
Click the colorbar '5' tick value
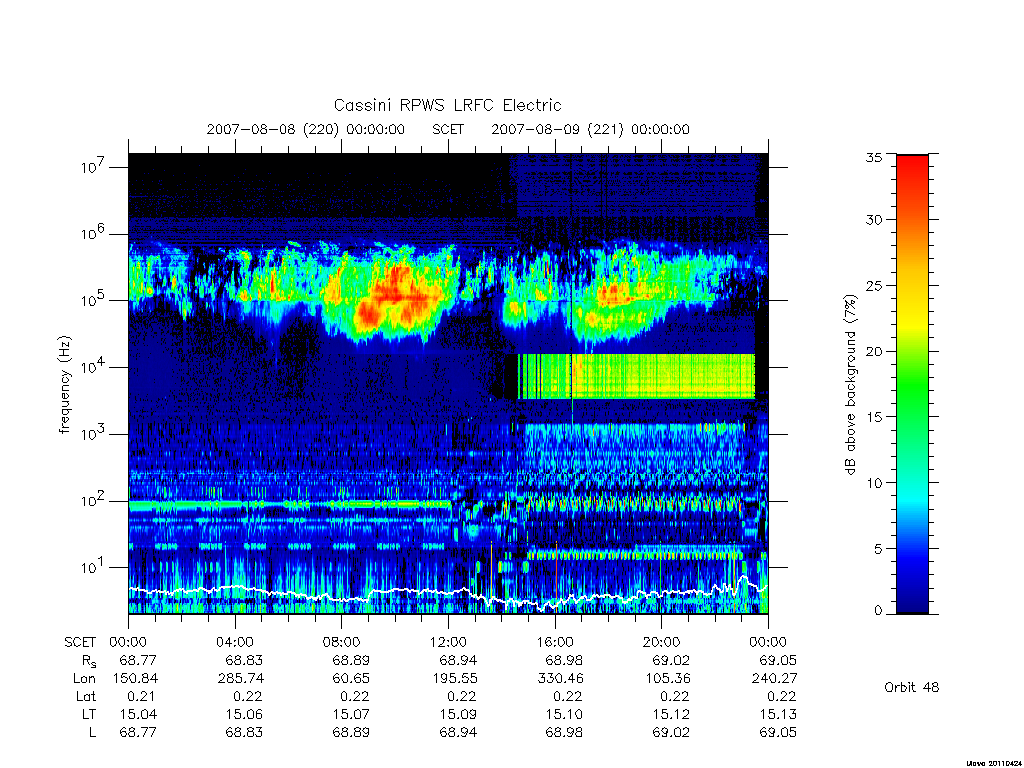click(877, 549)
